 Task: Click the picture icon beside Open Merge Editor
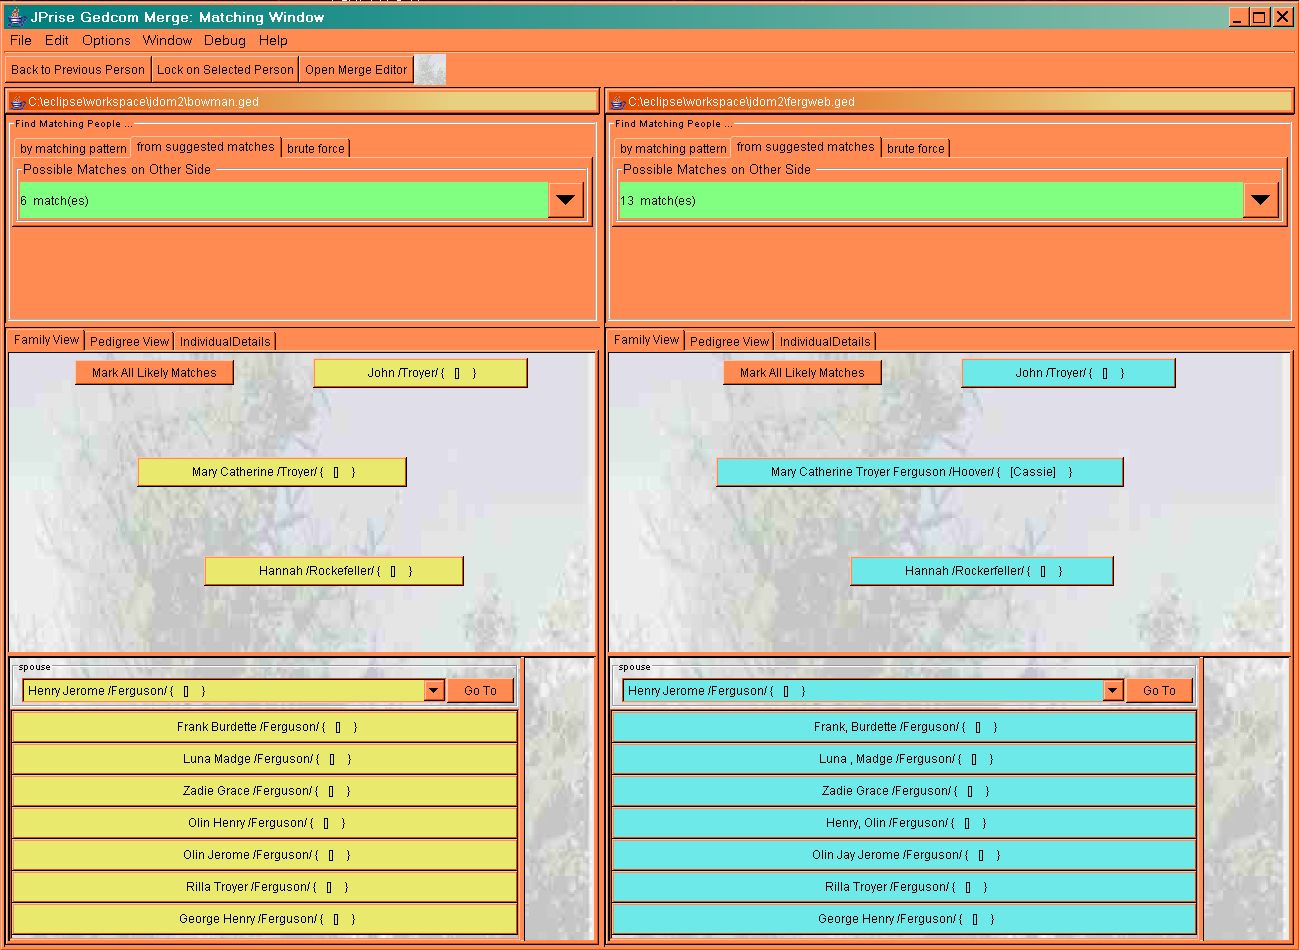430,69
